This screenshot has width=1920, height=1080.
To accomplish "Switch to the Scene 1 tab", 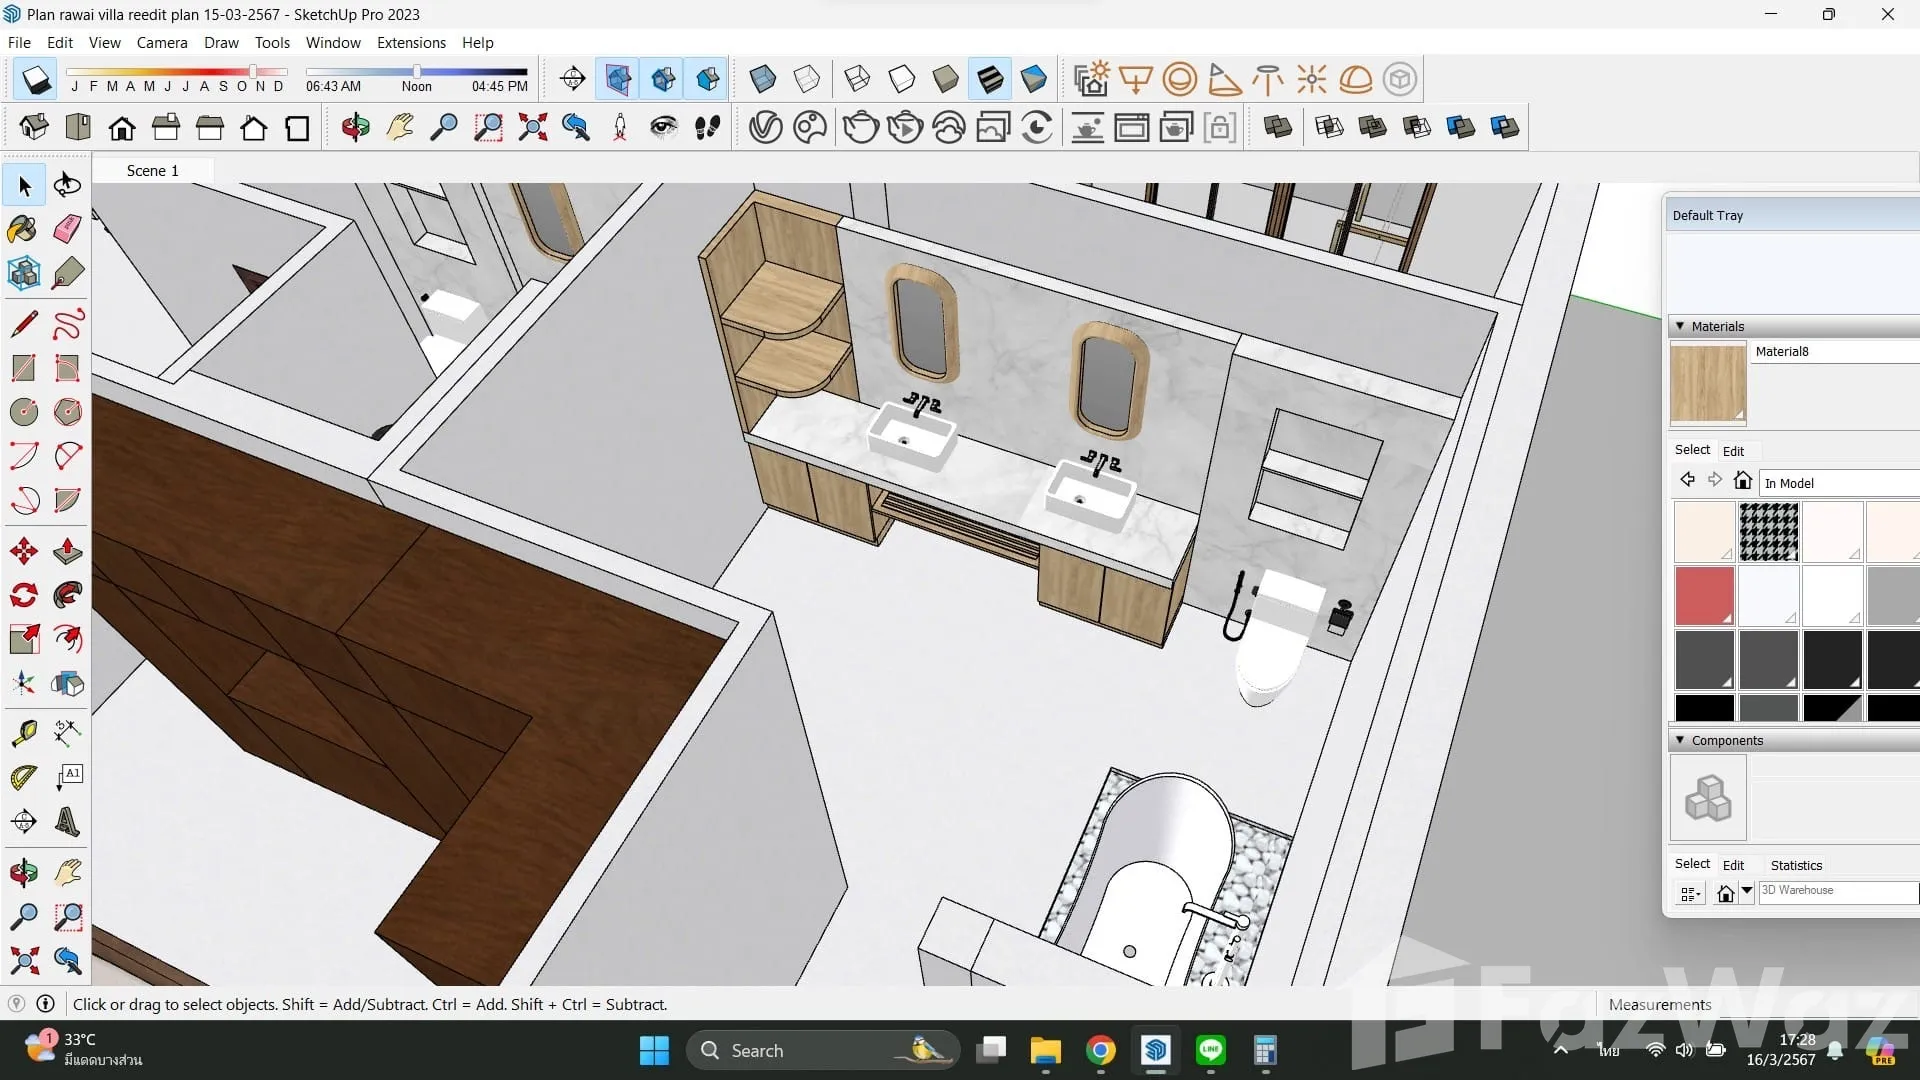I will pos(152,171).
